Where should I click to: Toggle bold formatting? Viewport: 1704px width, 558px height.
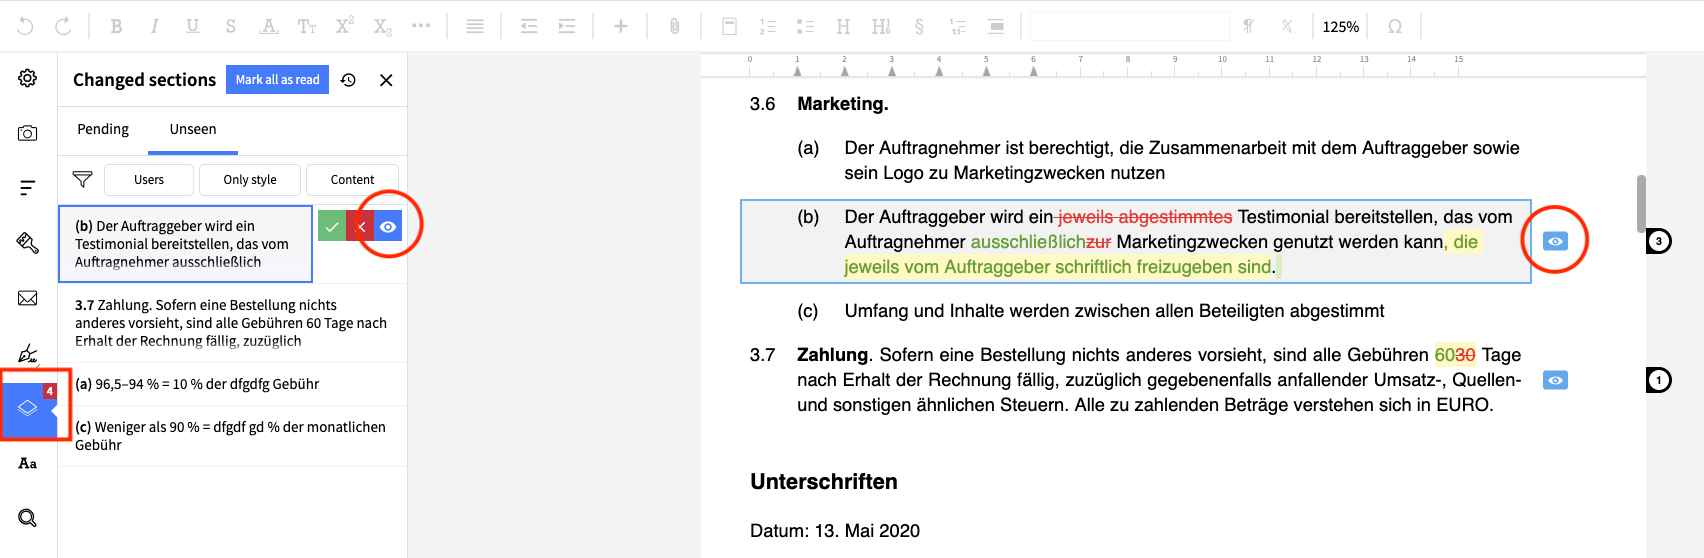pos(116,26)
